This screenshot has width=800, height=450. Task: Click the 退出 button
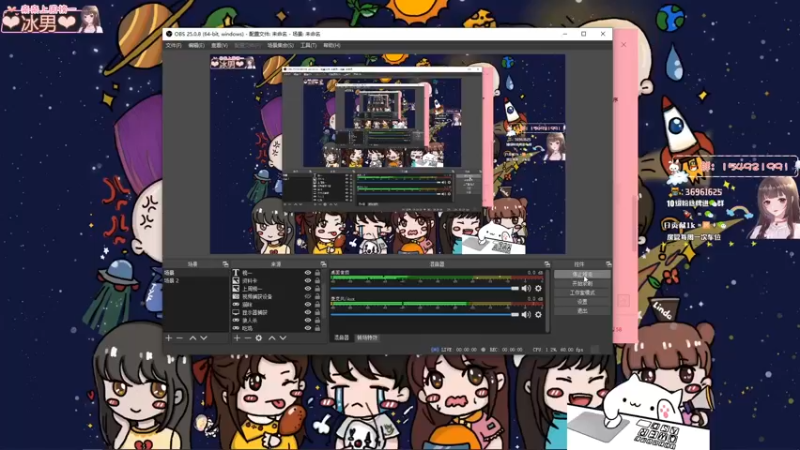(582, 311)
